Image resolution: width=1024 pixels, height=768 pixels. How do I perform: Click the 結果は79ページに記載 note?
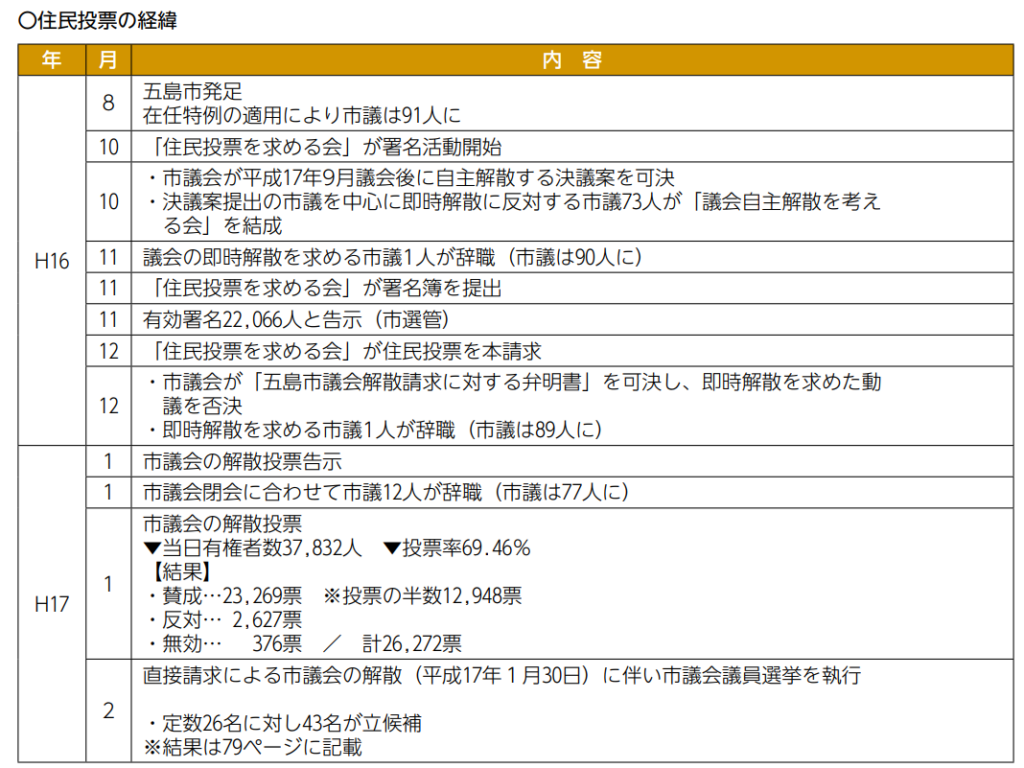252,747
